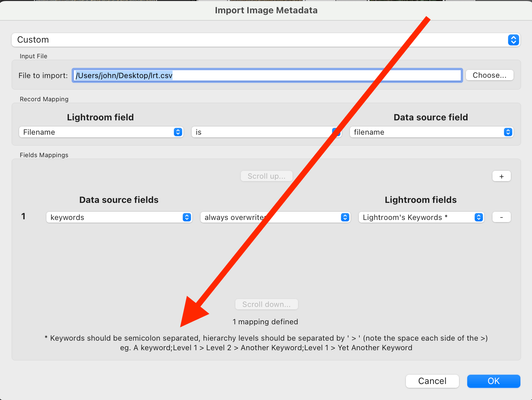Click the Scroll down... button
This screenshot has height=400, width=532.
click(x=266, y=304)
